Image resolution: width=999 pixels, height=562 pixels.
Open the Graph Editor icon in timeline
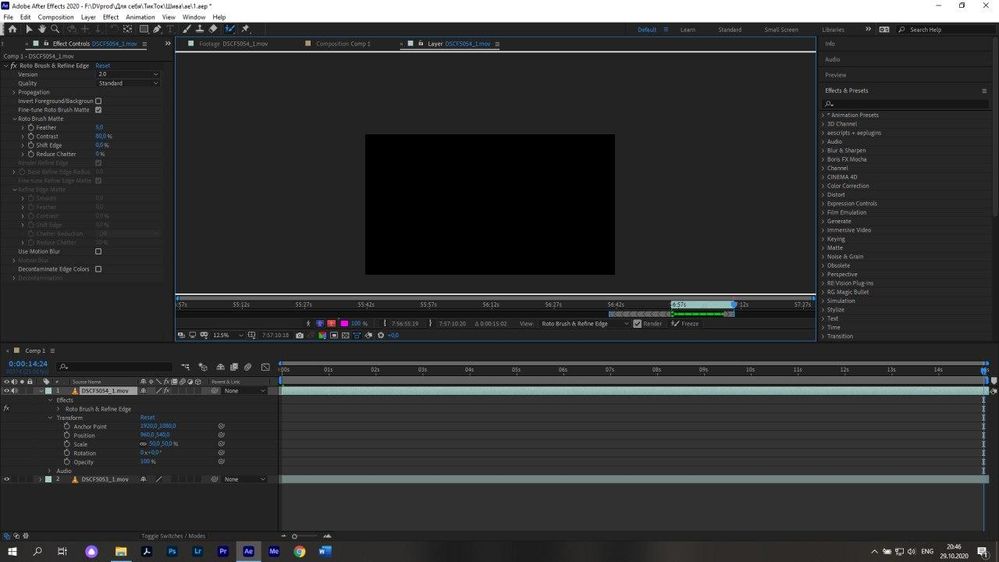[x=266, y=367]
